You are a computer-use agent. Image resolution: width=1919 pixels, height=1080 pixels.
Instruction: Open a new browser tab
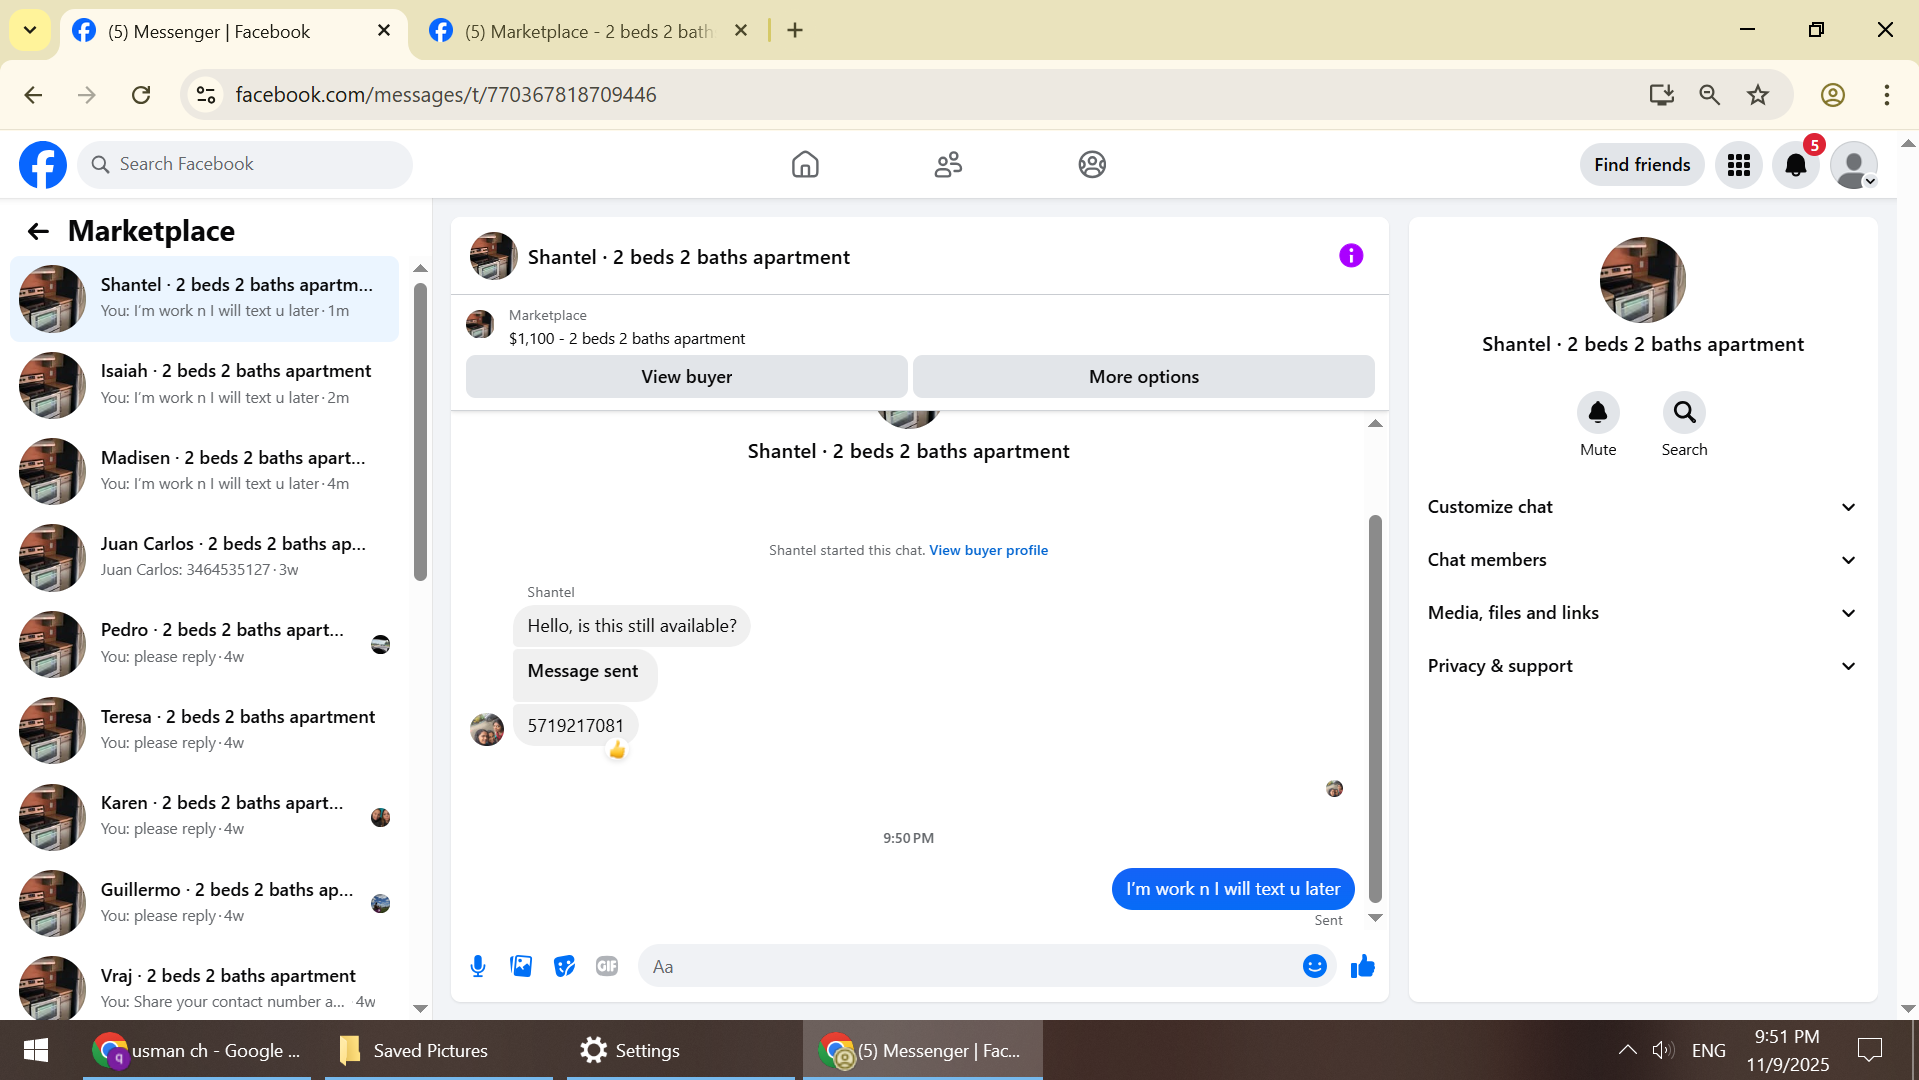click(x=795, y=31)
